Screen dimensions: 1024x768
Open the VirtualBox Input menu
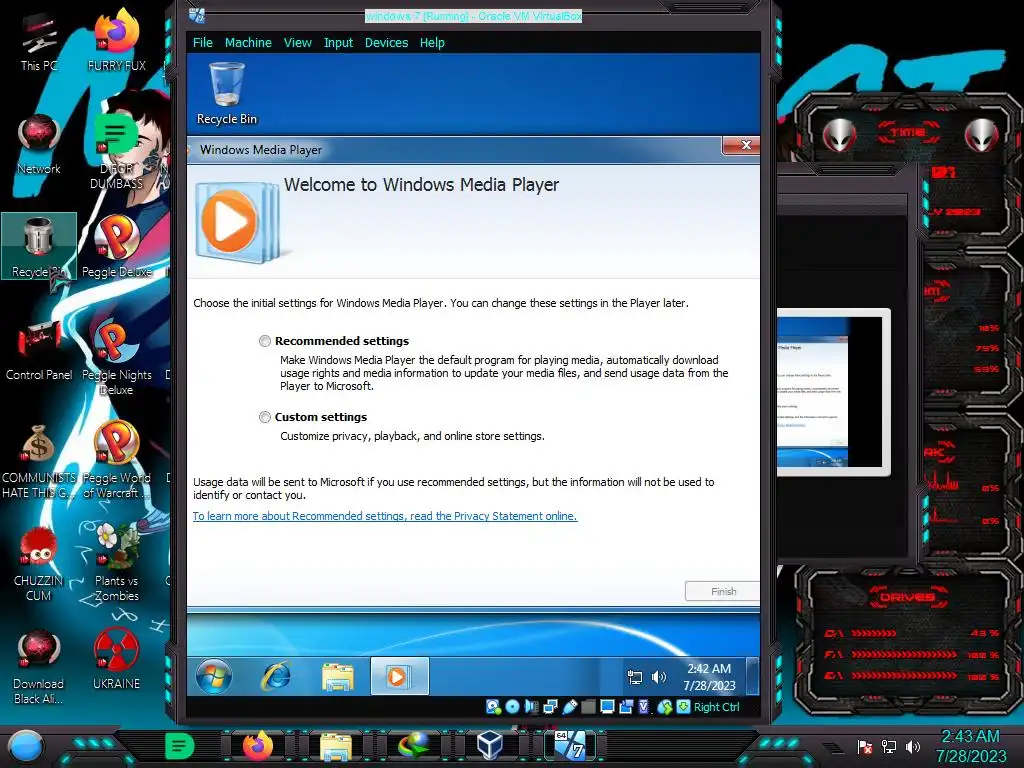tap(338, 42)
